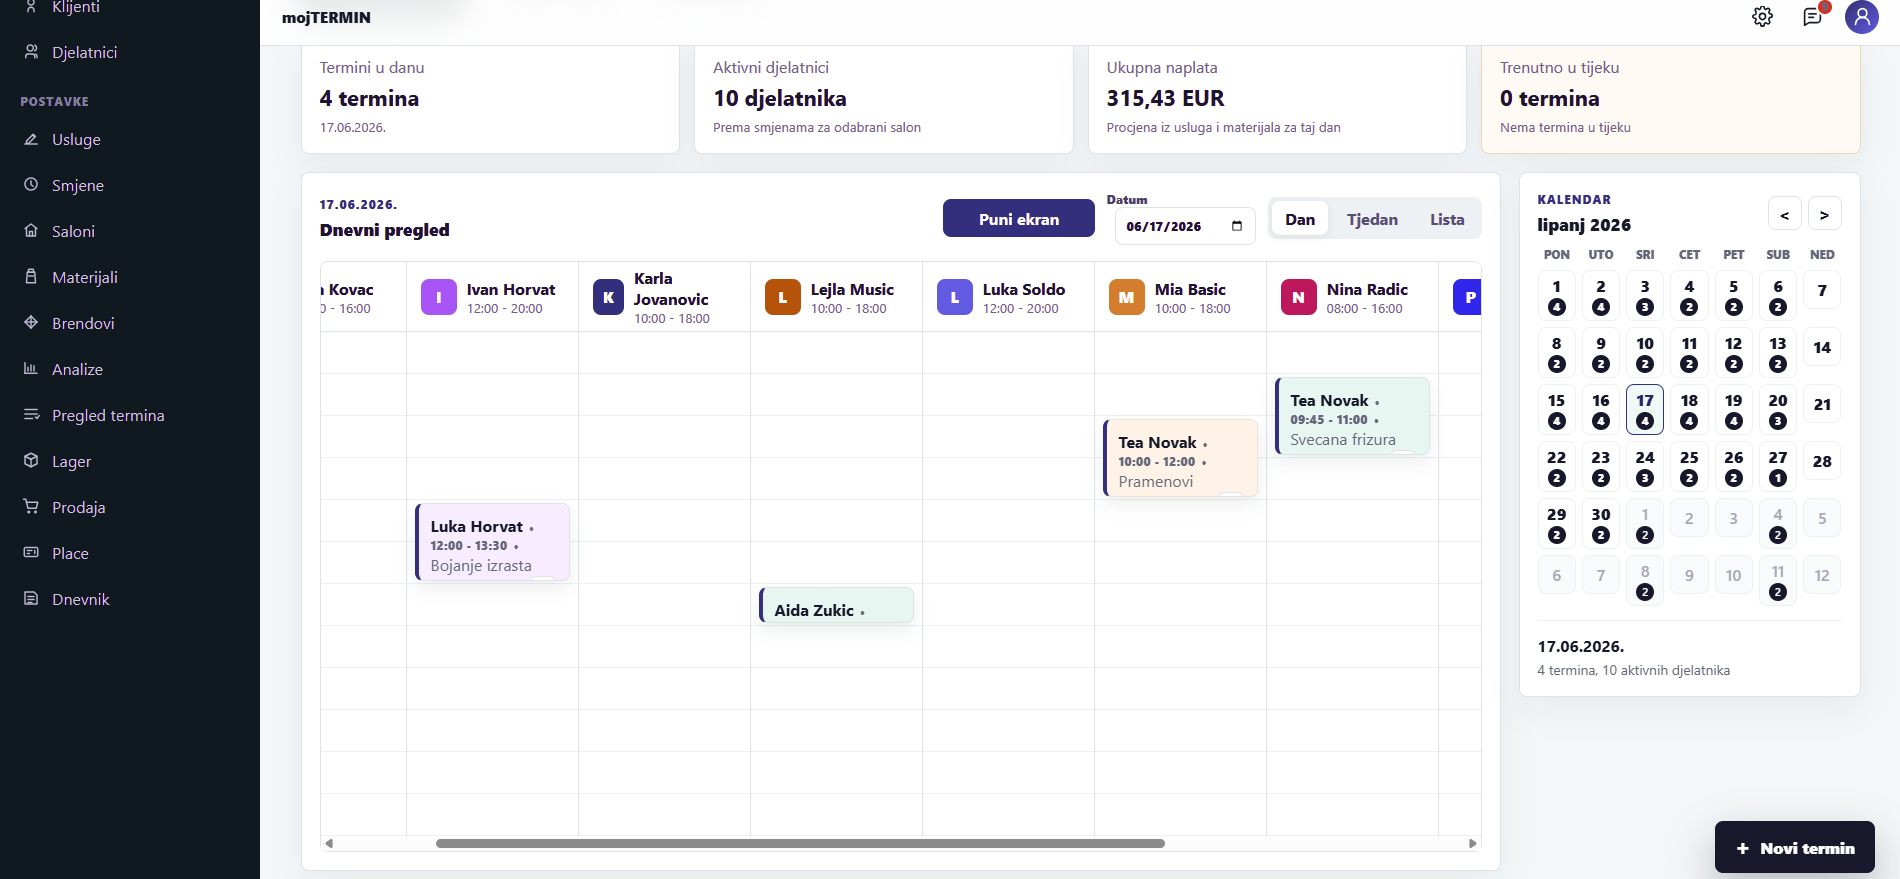Image resolution: width=1900 pixels, height=879 pixels.
Task: Select day 7 in the first calendar row
Action: click(1821, 291)
